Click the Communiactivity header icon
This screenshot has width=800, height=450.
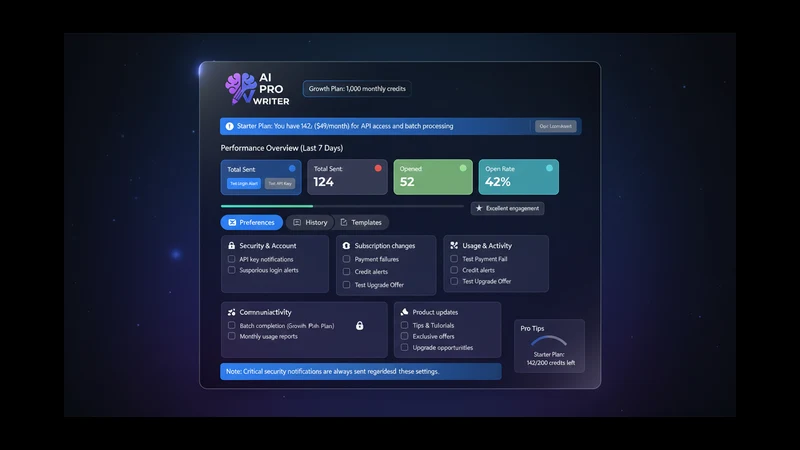(x=232, y=312)
